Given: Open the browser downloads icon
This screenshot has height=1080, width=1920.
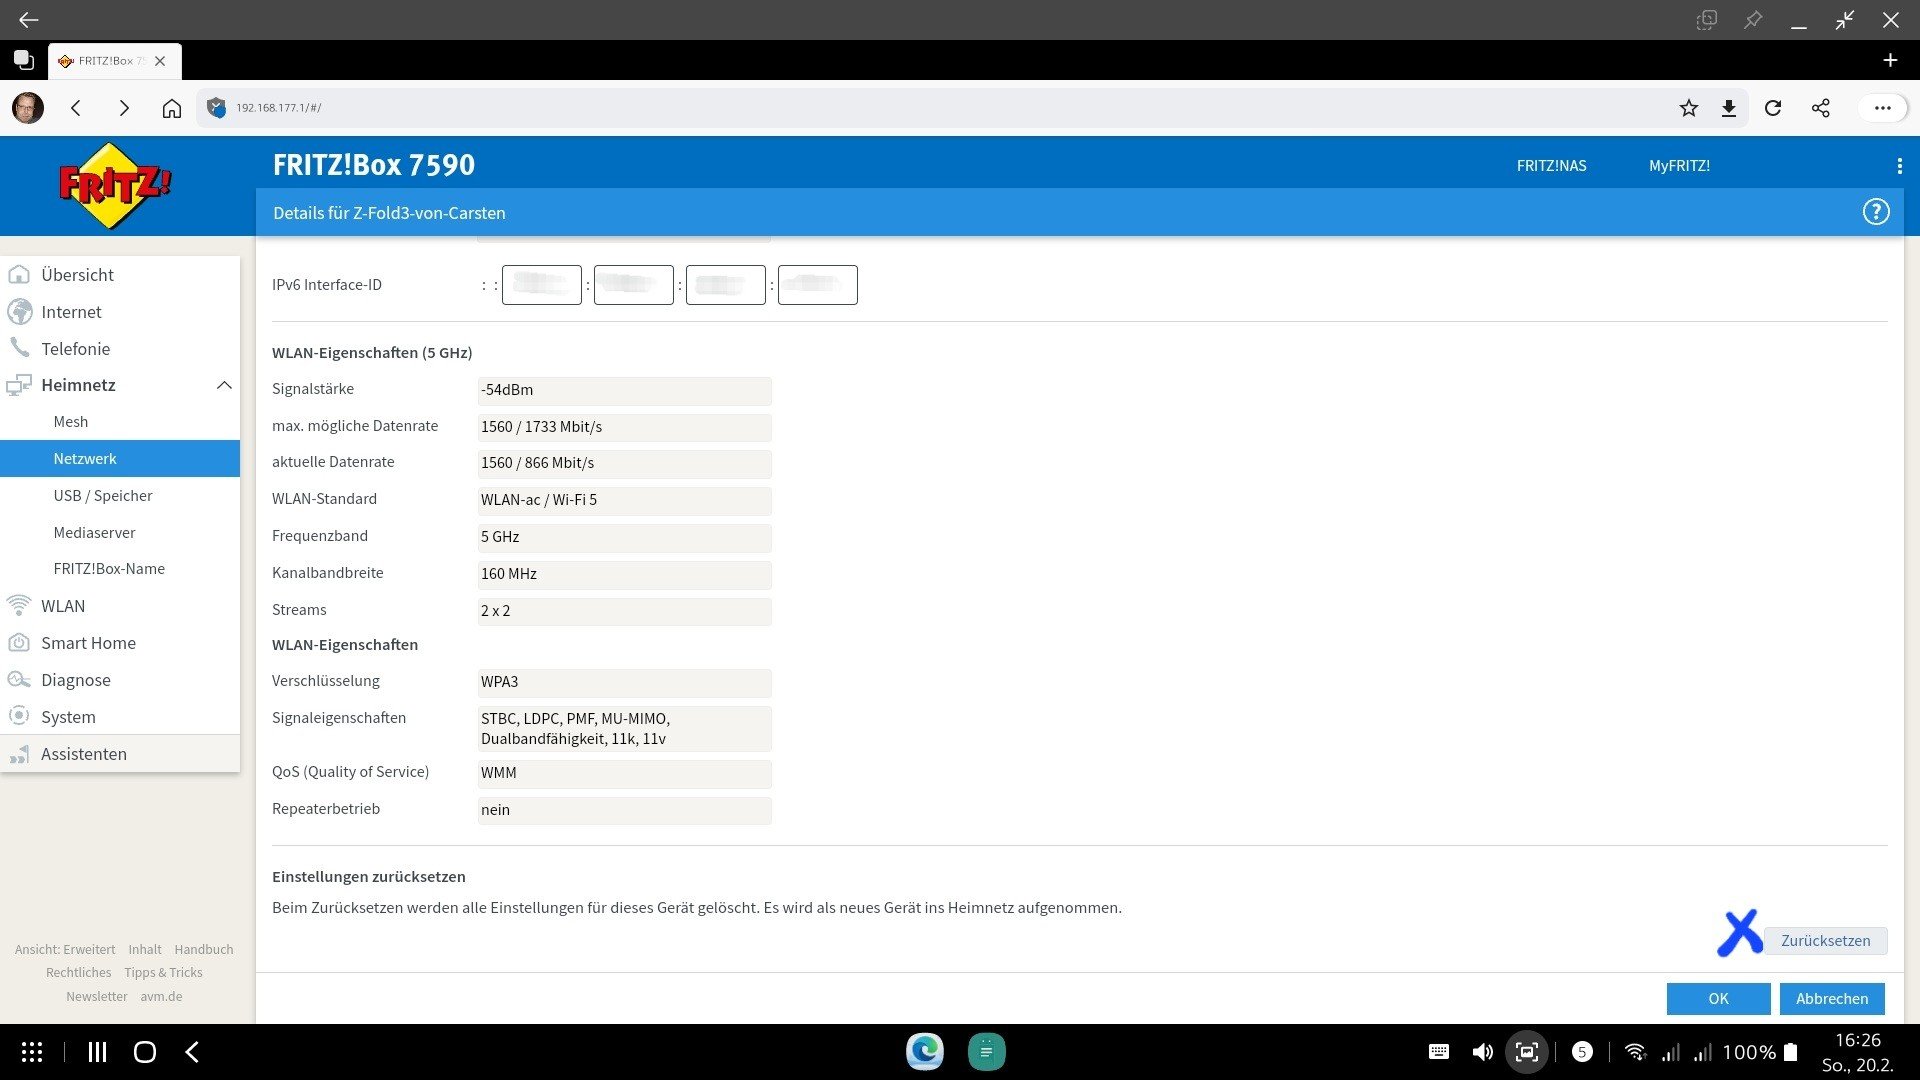Looking at the screenshot, I should (1728, 108).
